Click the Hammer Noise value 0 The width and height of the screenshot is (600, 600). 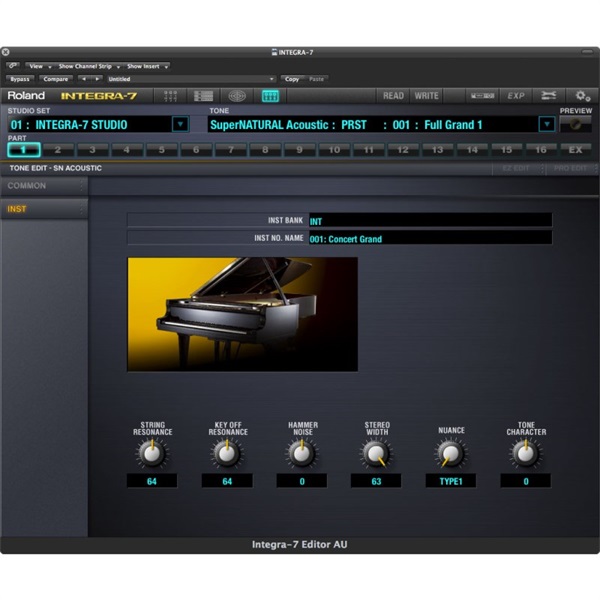(x=302, y=481)
